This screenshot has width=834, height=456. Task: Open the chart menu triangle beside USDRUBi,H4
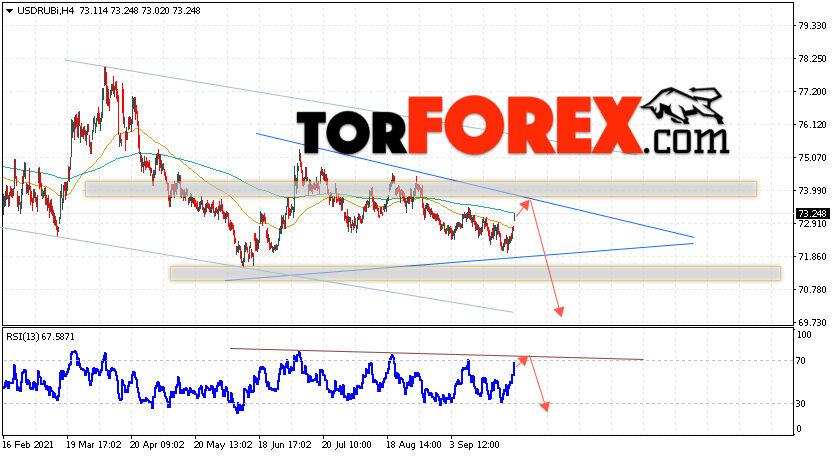(x=9, y=11)
